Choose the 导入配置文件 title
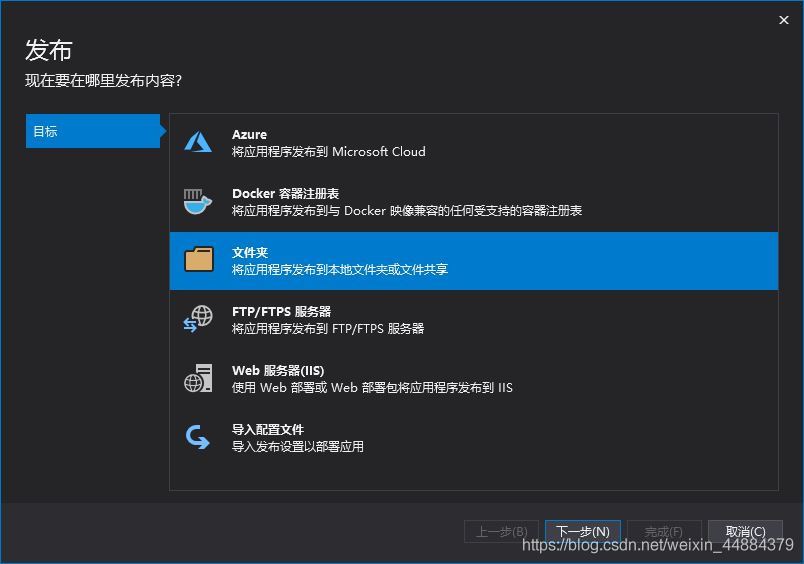 268,429
